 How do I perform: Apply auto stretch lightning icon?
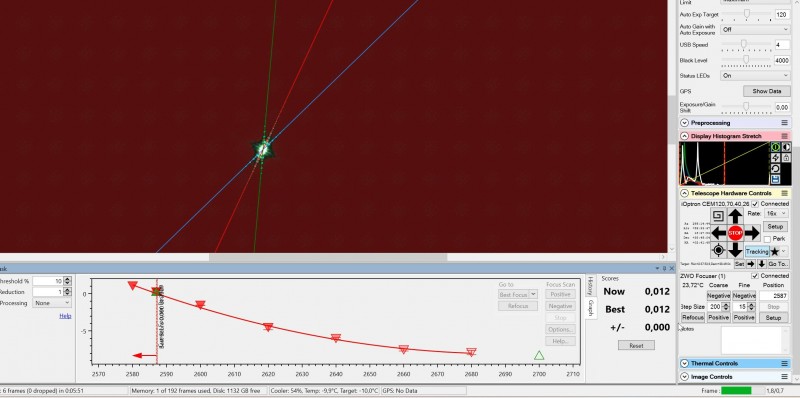(775, 158)
